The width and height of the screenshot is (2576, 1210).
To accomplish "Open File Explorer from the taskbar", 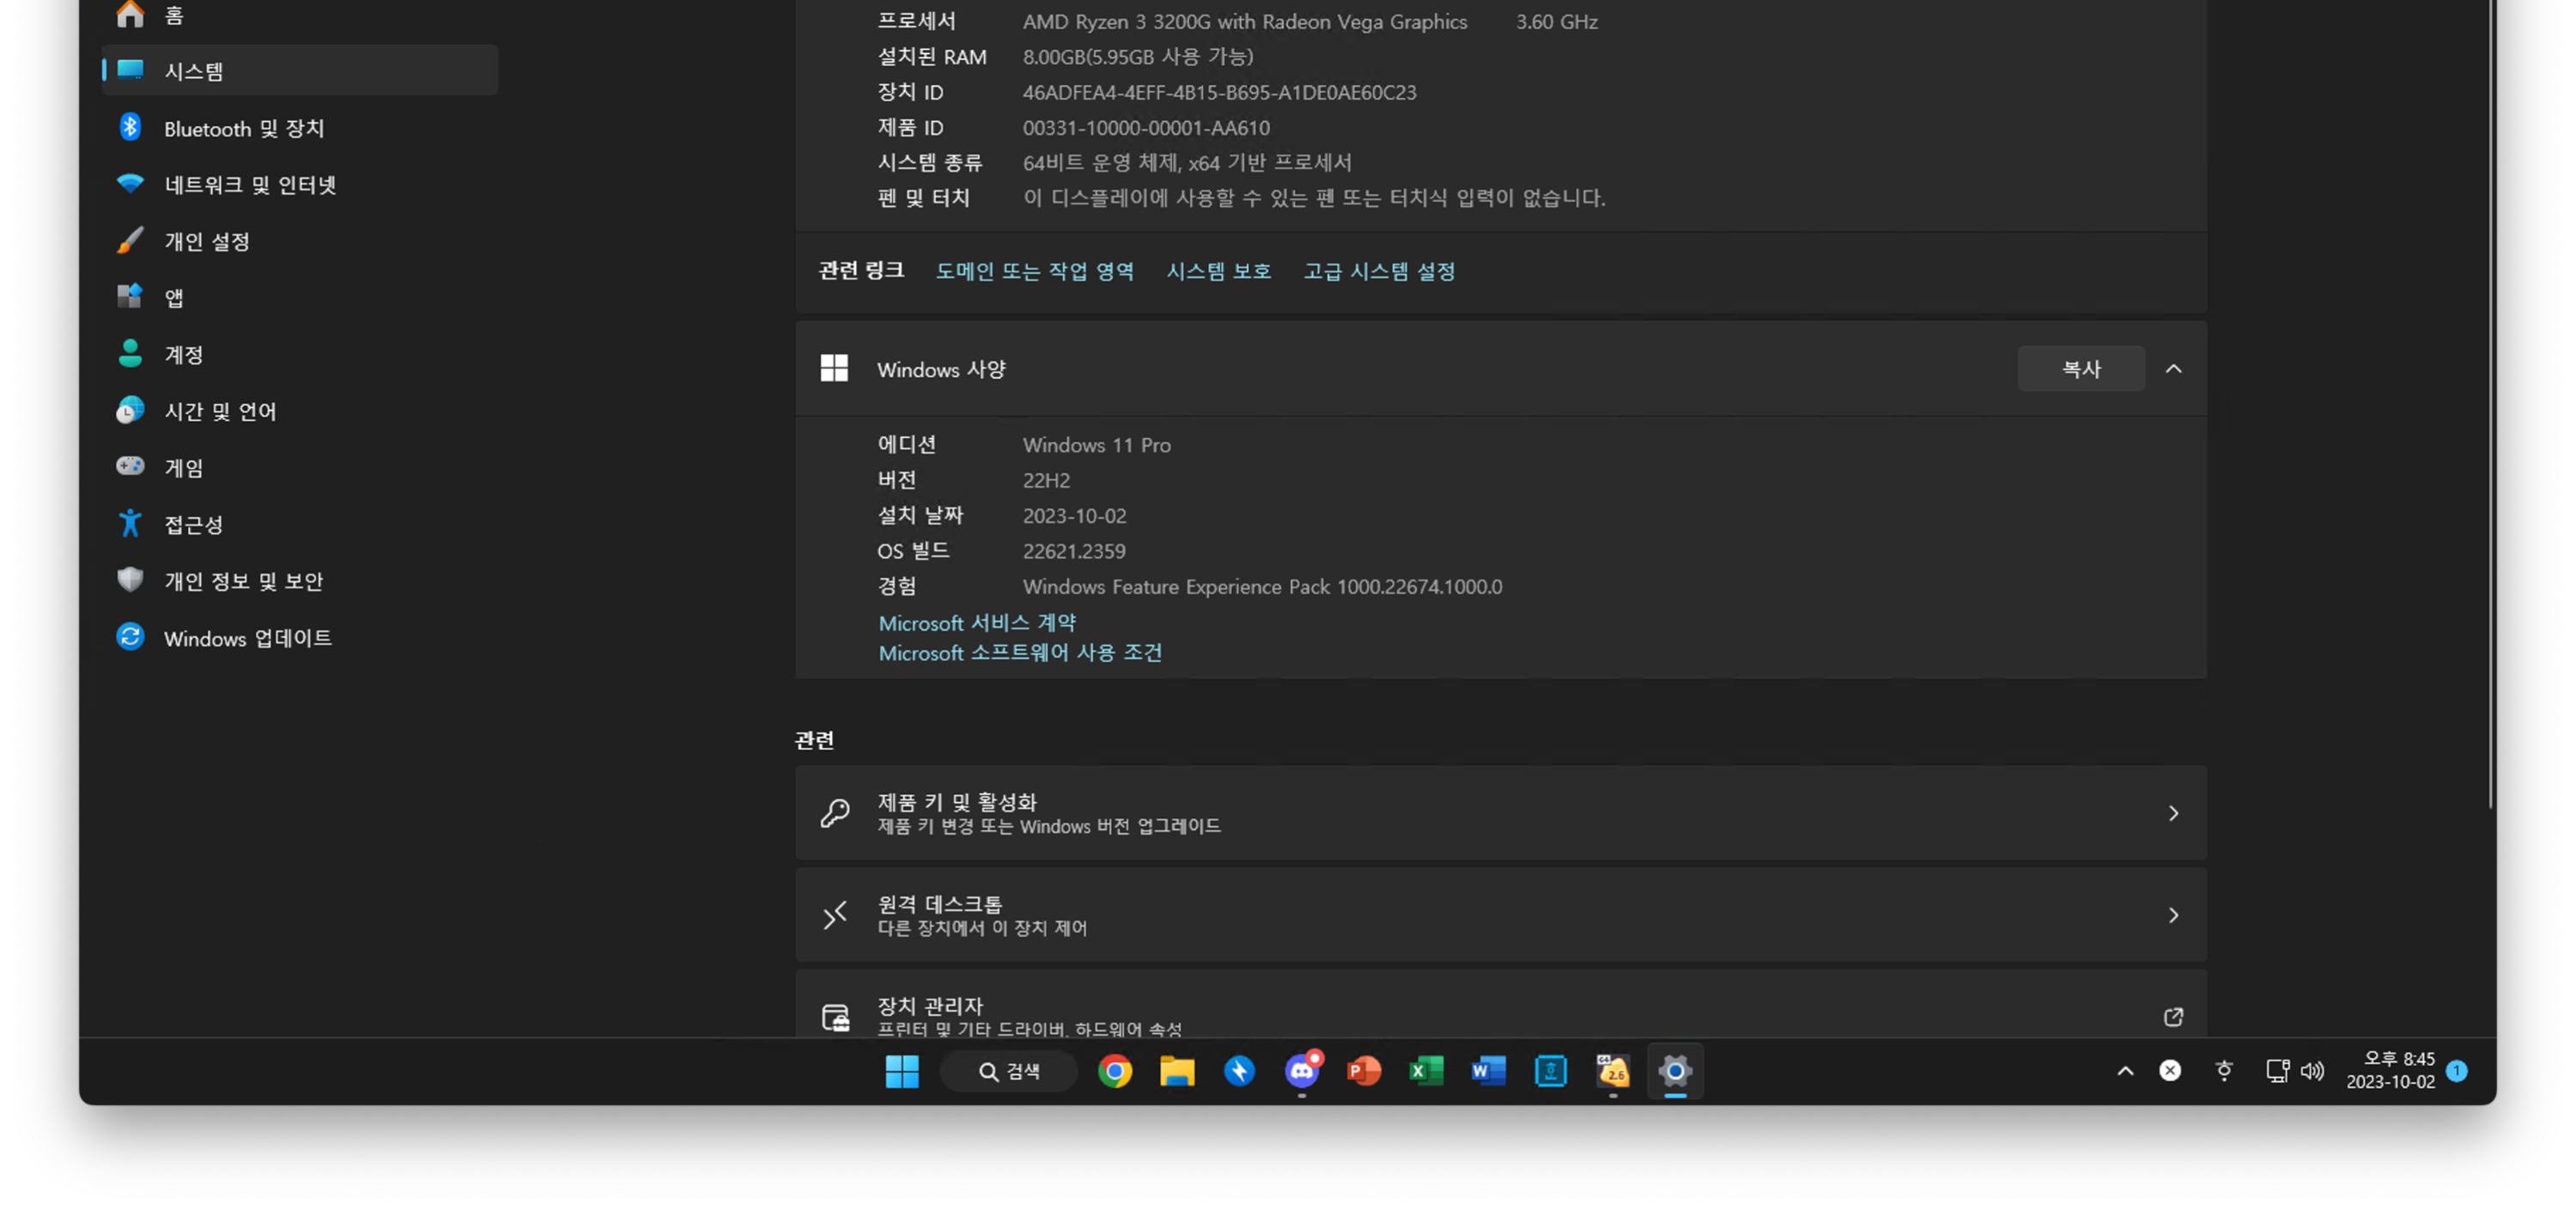I will (1176, 1071).
